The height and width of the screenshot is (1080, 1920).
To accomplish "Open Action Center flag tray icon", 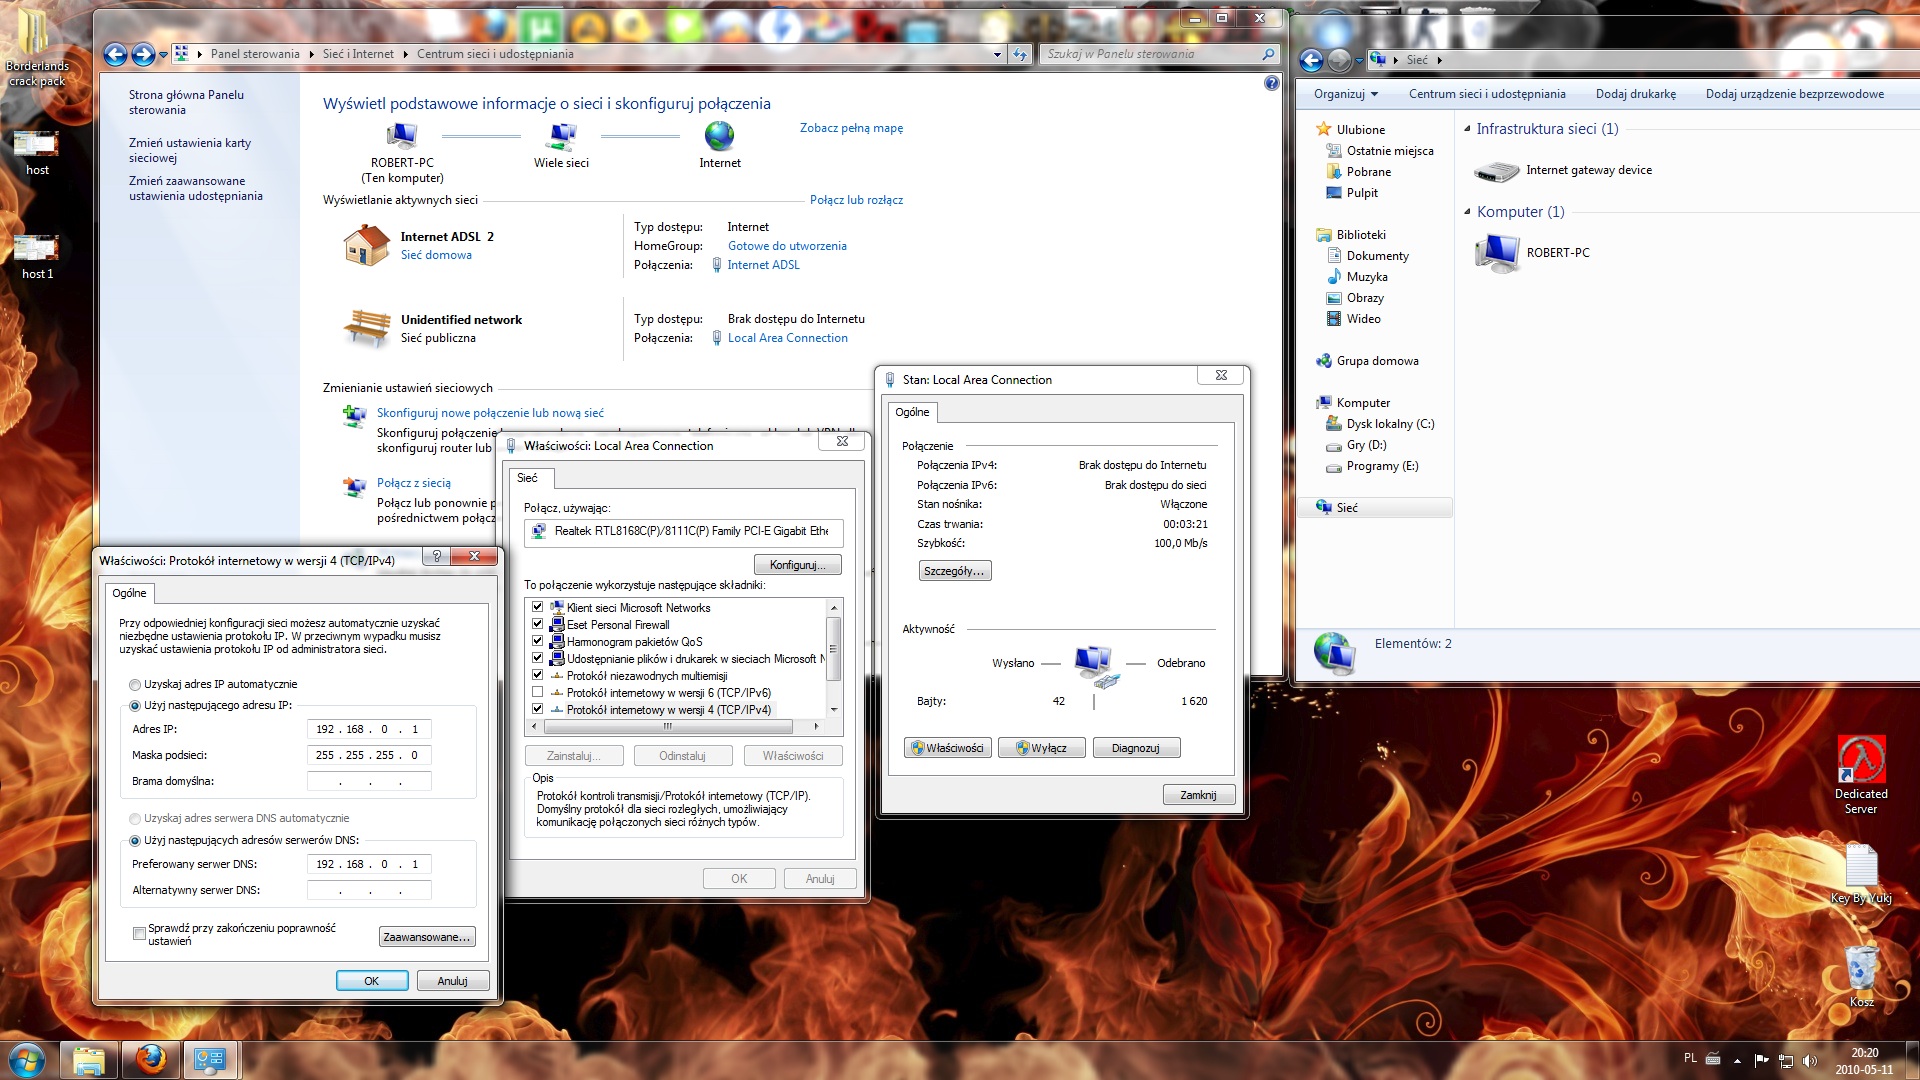I will pyautogui.click(x=1761, y=1060).
